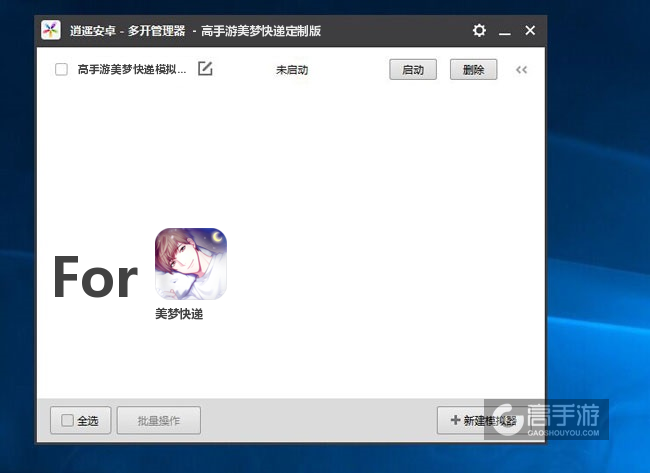Click the 未启动 status text
This screenshot has height=473, width=650.
(x=292, y=70)
